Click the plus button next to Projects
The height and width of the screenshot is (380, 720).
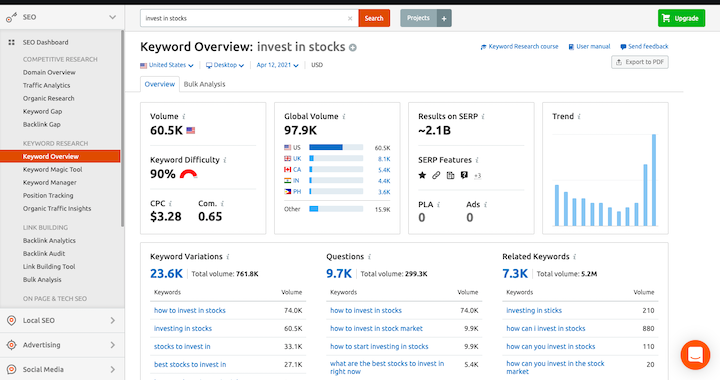(x=444, y=18)
